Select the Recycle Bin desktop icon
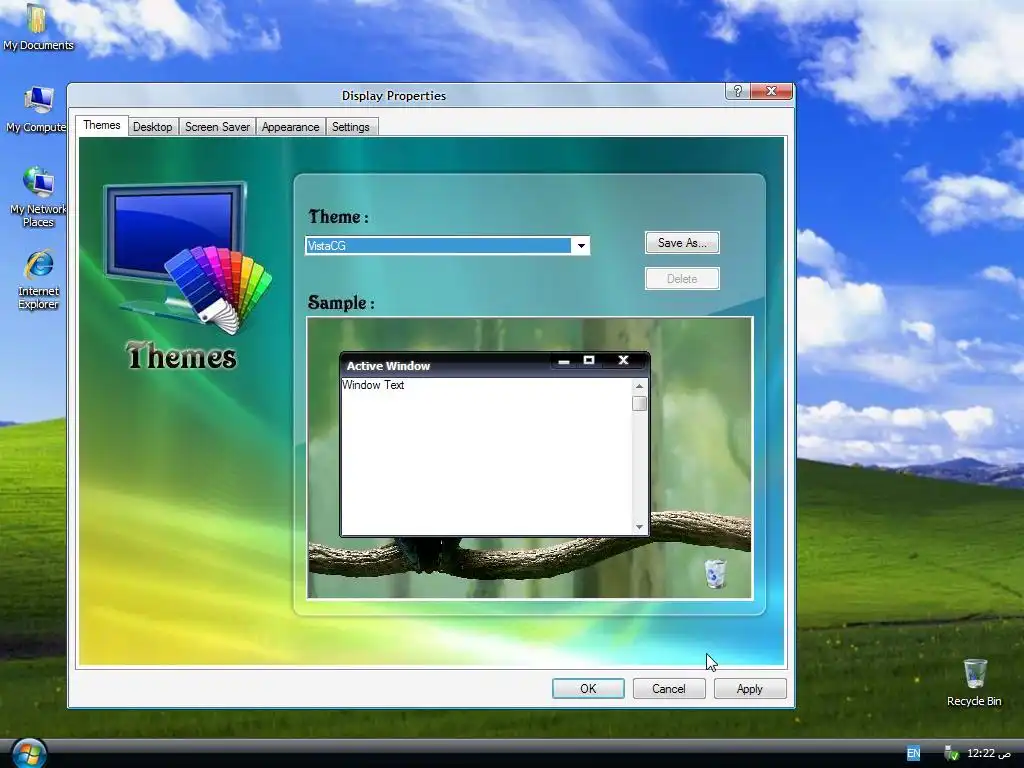This screenshot has width=1024, height=768. click(974, 683)
